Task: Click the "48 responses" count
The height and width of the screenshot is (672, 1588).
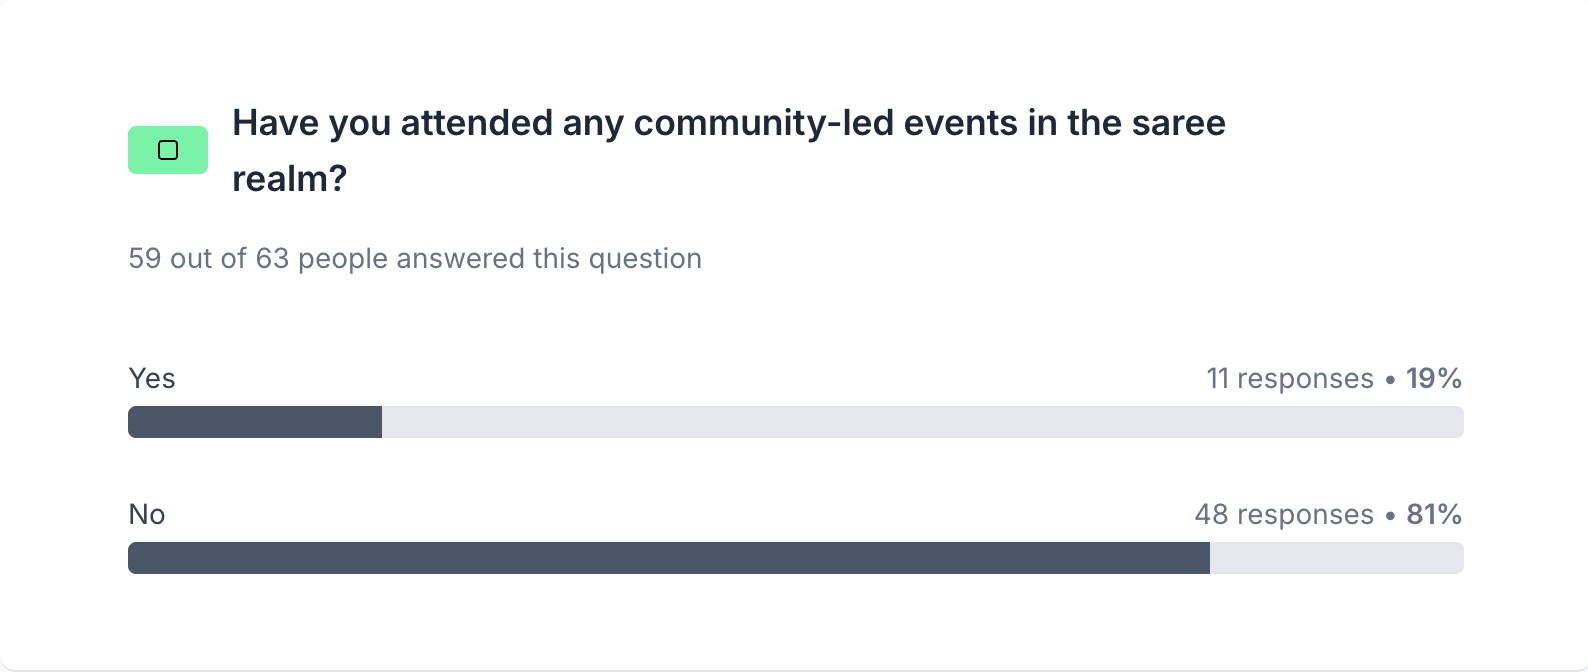Action: point(1283,515)
